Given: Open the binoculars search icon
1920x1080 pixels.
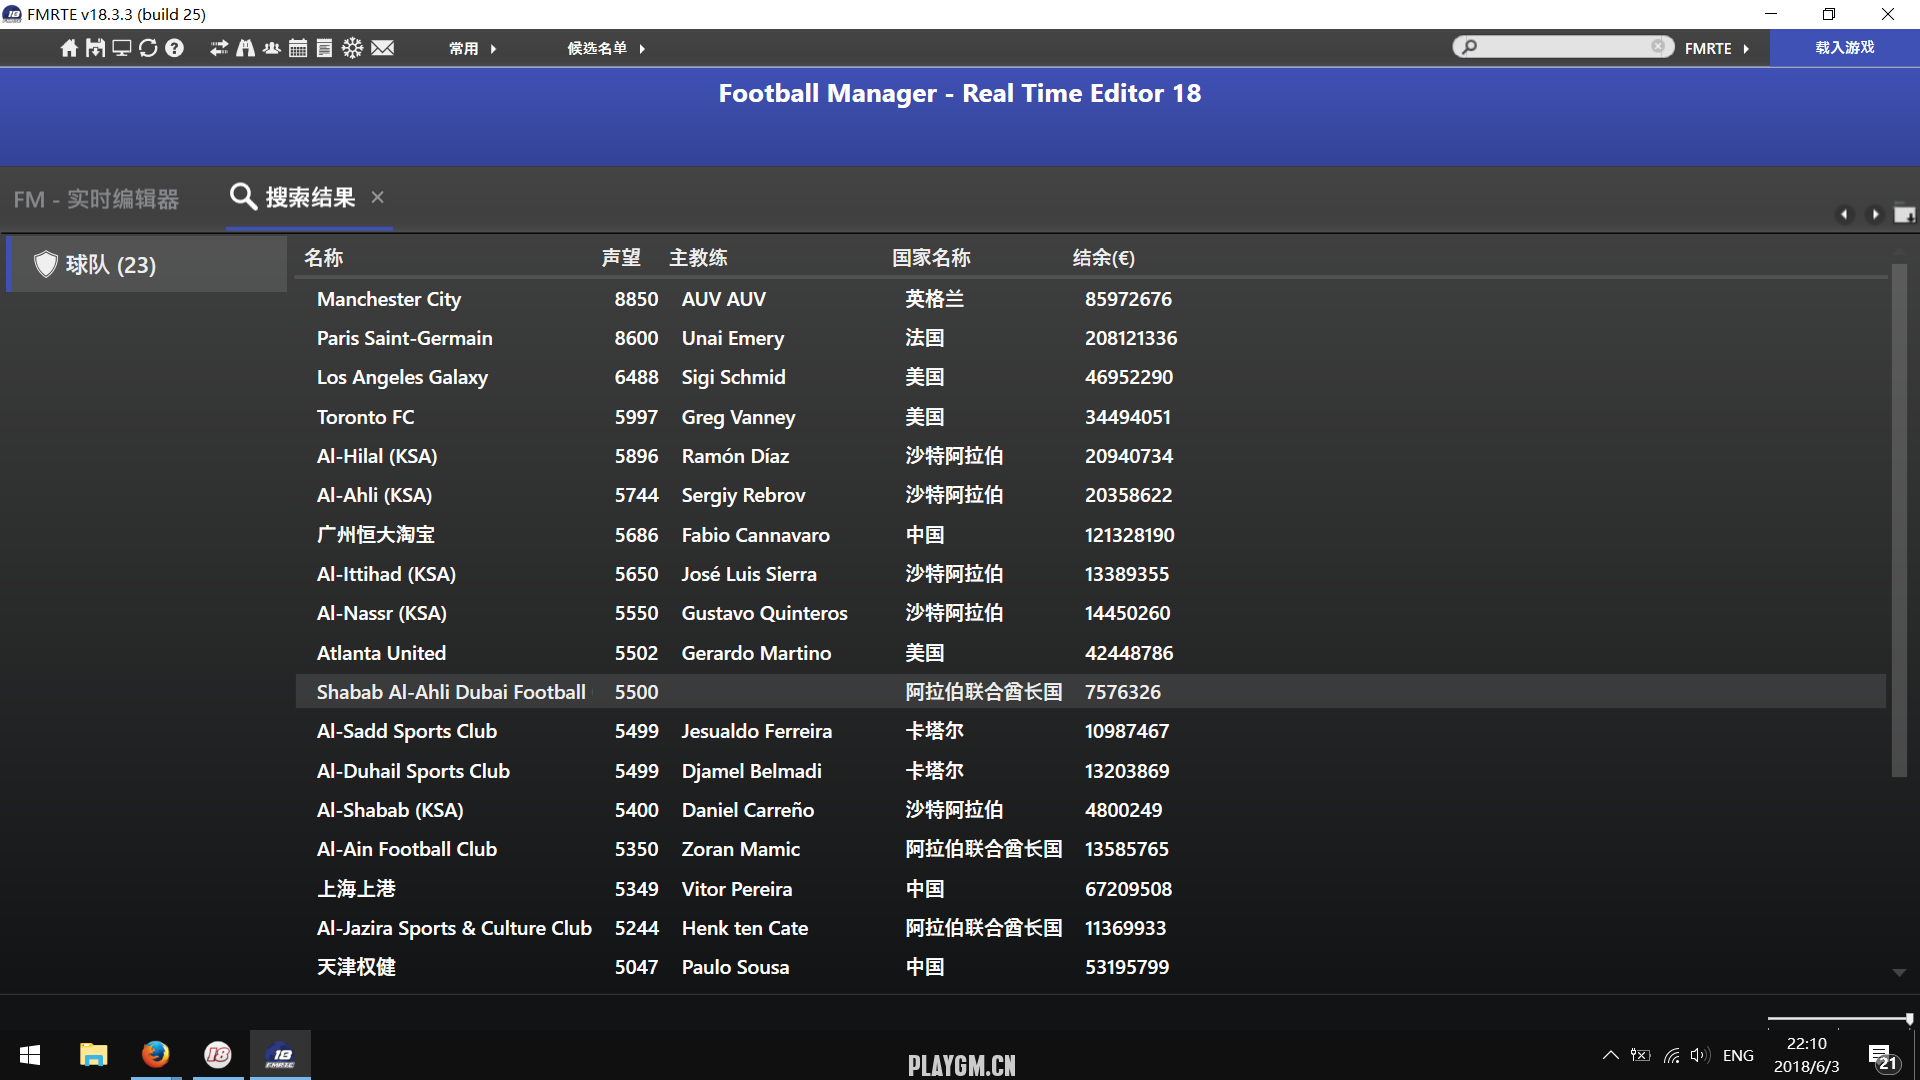Looking at the screenshot, I should click(245, 48).
